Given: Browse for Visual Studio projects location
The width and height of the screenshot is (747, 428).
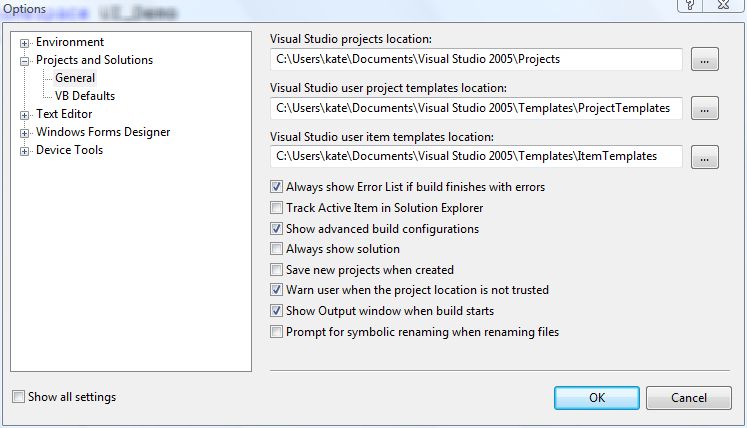Looking at the screenshot, I should click(x=705, y=60).
